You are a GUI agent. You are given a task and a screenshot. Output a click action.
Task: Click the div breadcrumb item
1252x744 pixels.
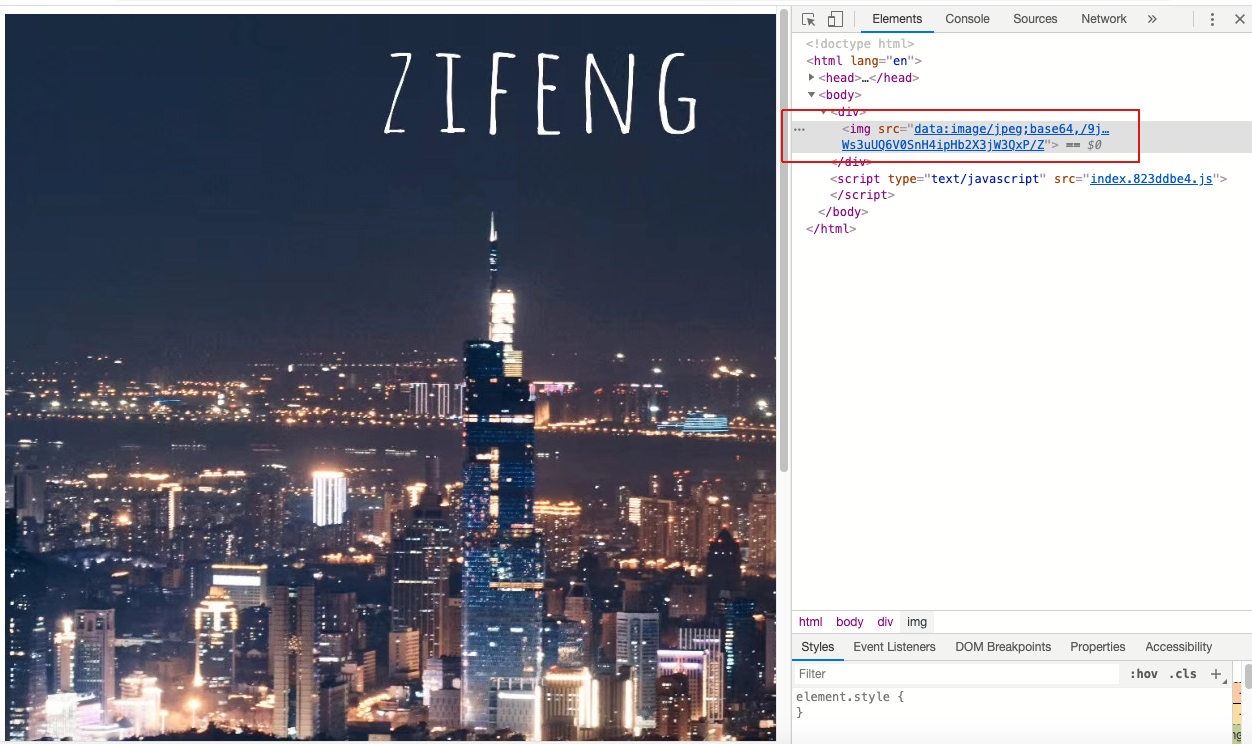[x=885, y=622]
